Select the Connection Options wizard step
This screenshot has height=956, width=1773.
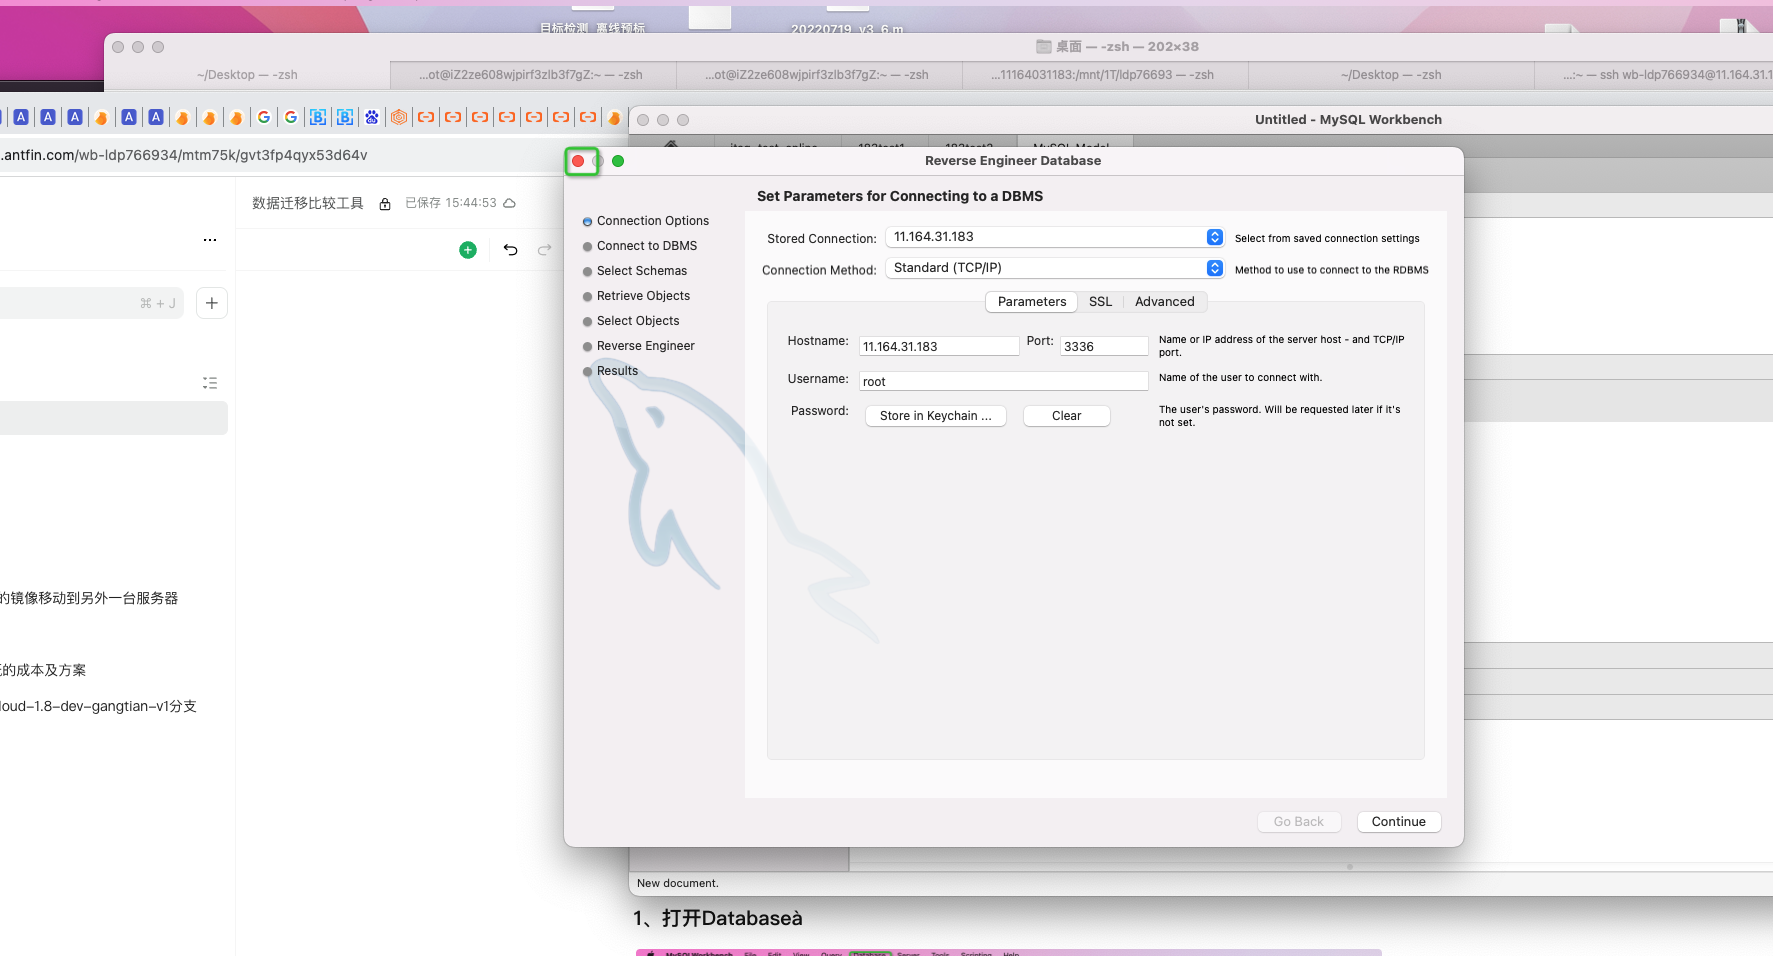coord(653,221)
